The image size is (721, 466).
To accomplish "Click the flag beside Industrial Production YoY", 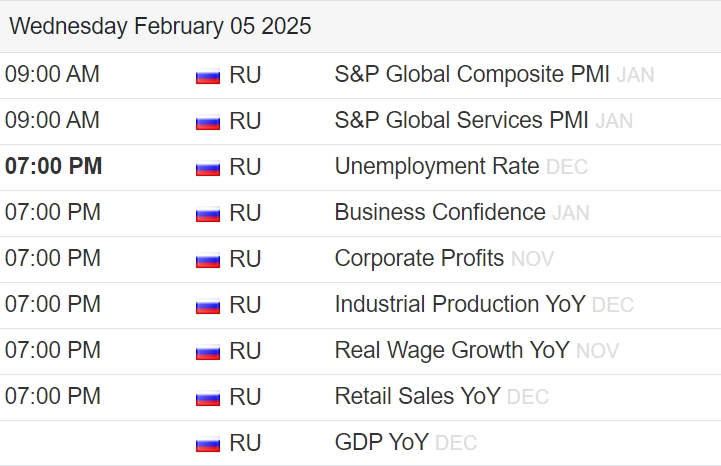I will (207, 306).
